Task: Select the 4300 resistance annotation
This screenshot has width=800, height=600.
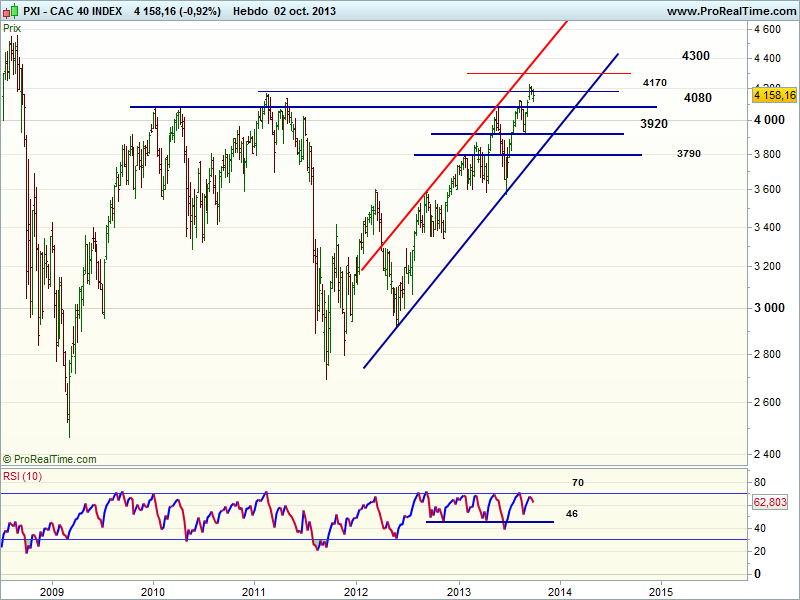Action: point(696,56)
